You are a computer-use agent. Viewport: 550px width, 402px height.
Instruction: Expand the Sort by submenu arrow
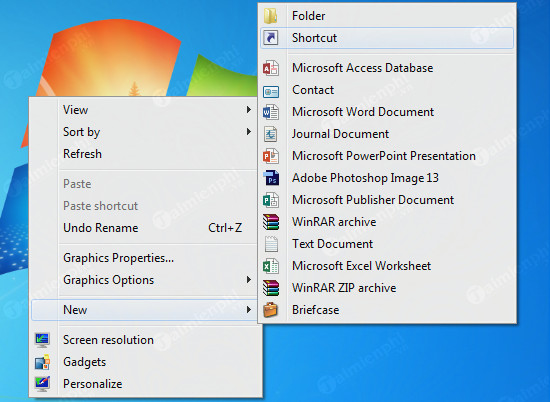[x=249, y=132]
